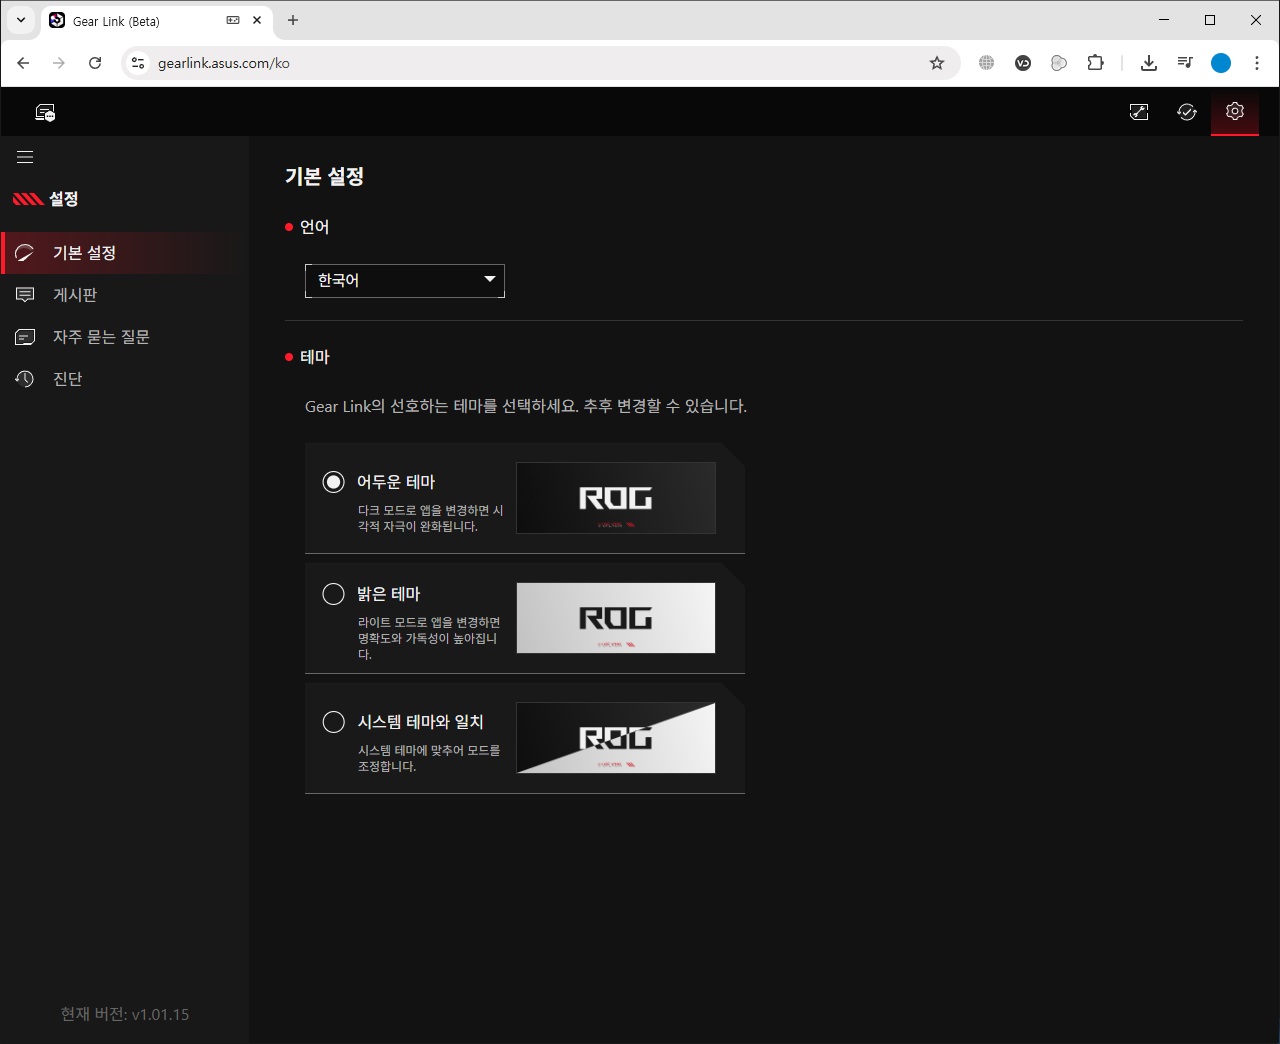
Task: Click the theme instruction text starting with Gear Link의
Action: (x=526, y=406)
